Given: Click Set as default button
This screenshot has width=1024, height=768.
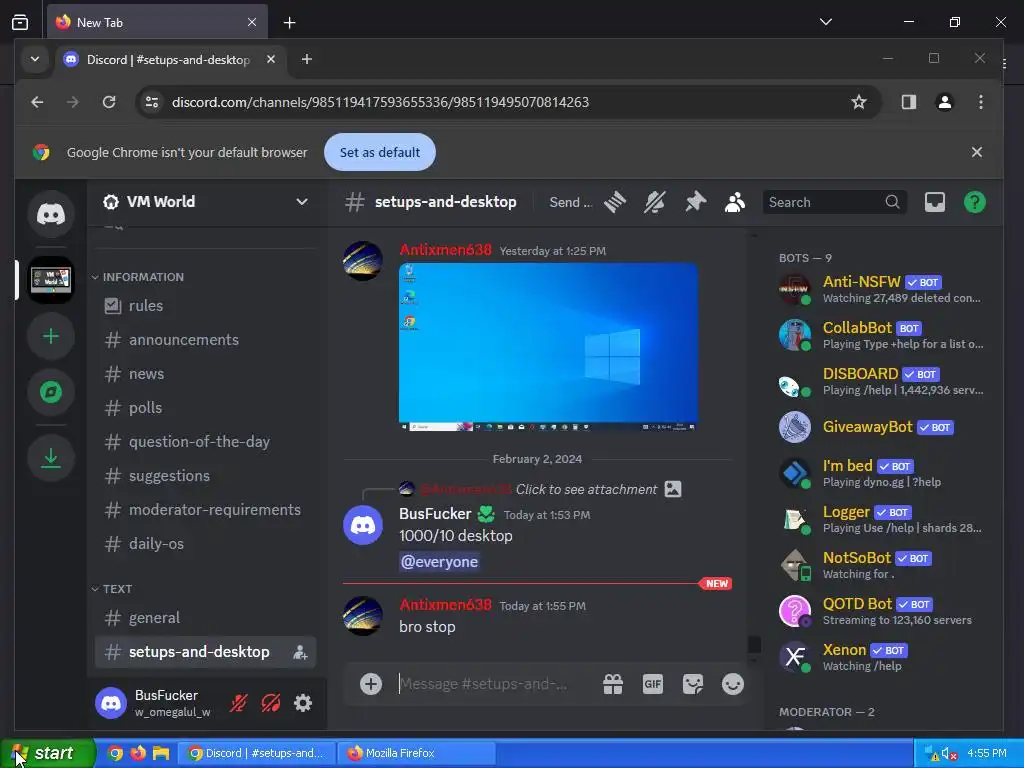Looking at the screenshot, I should tap(379, 152).
